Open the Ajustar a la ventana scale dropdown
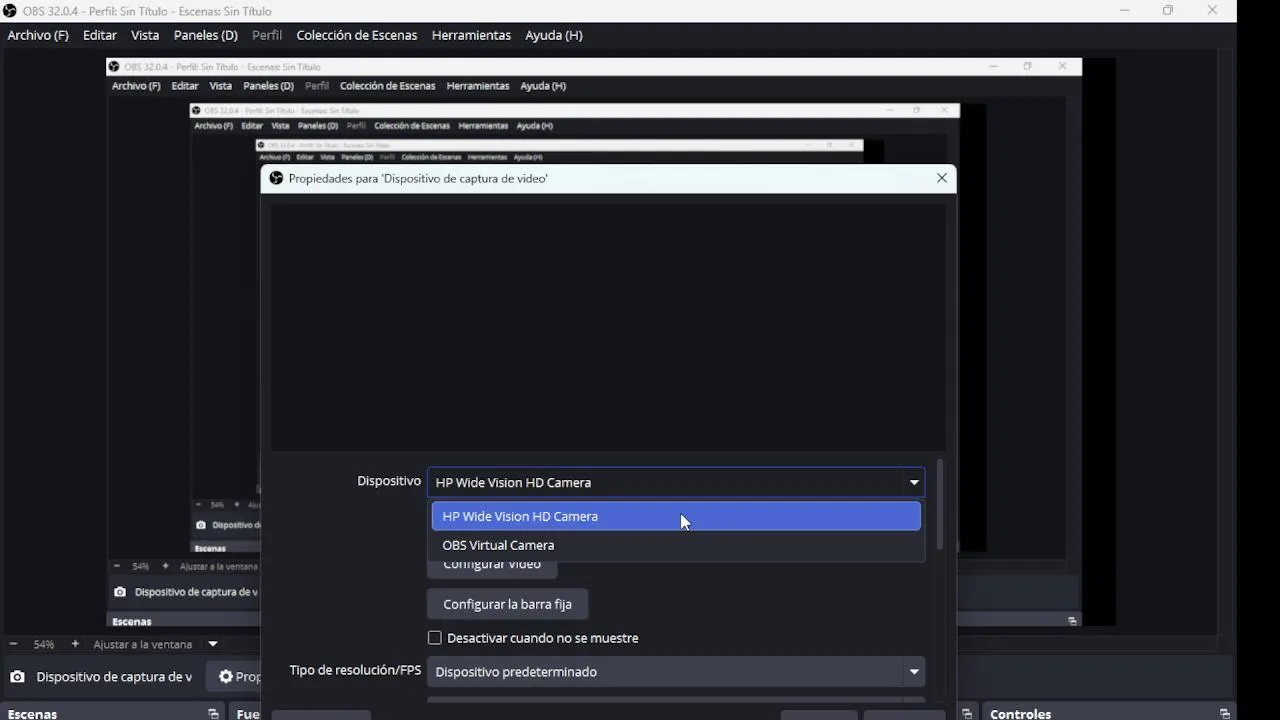 pyautogui.click(x=156, y=644)
